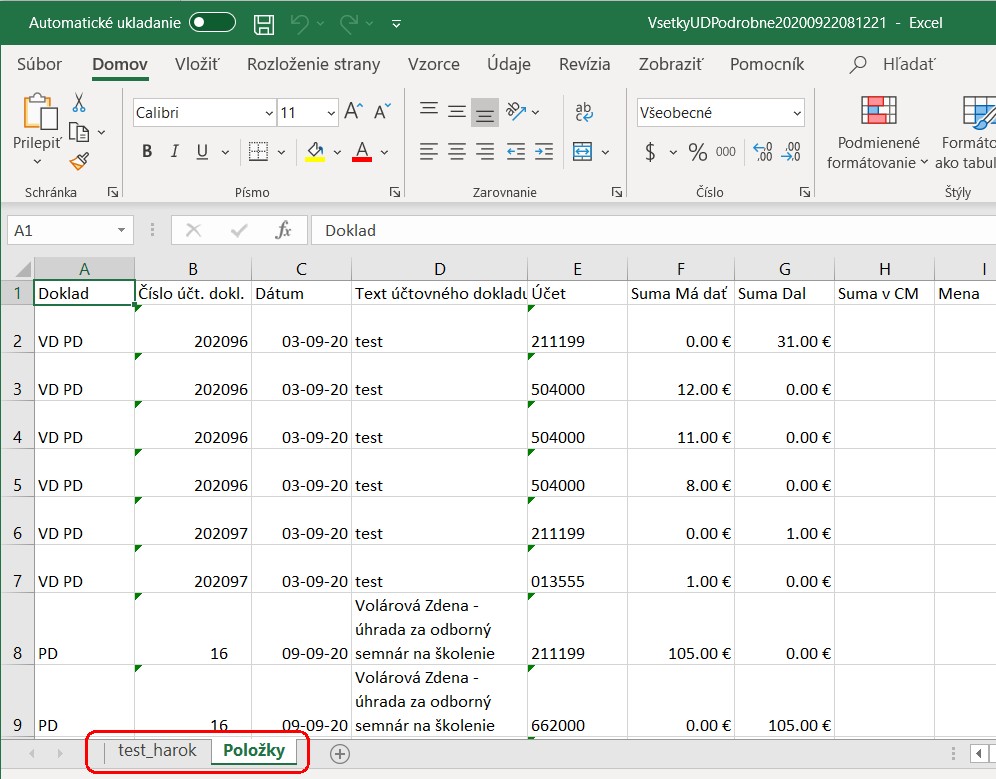Open the Súbor menu
996x779 pixels.
[x=39, y=64]
